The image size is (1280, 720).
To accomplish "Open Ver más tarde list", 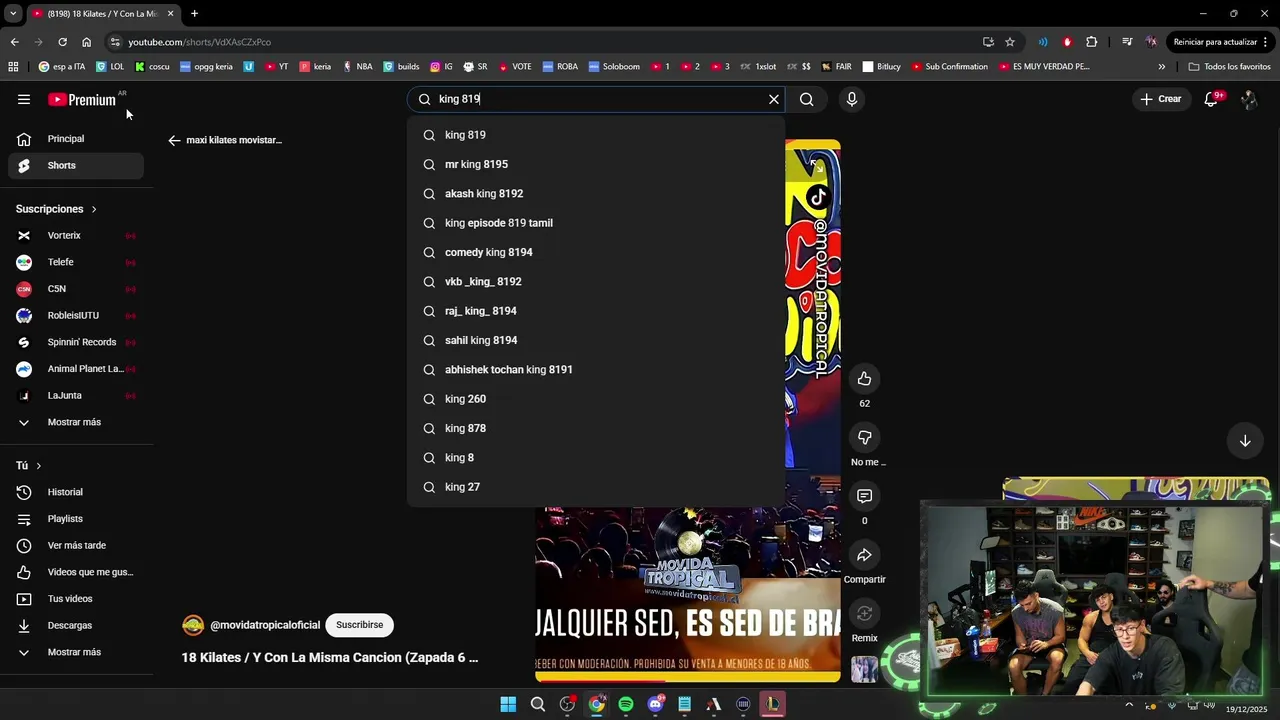I will [x=76, y=545].
